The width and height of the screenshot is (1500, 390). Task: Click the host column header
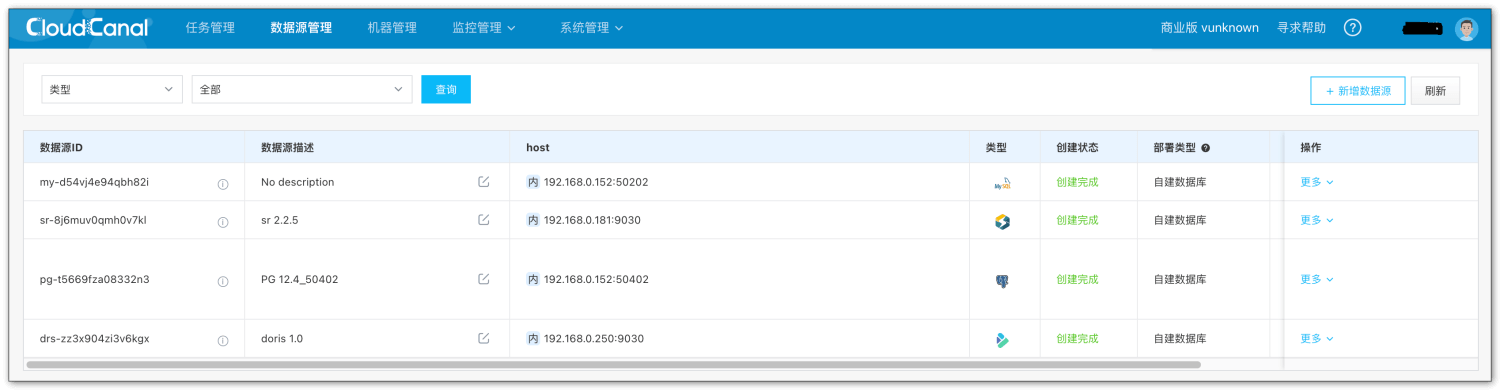coord(538,148)
